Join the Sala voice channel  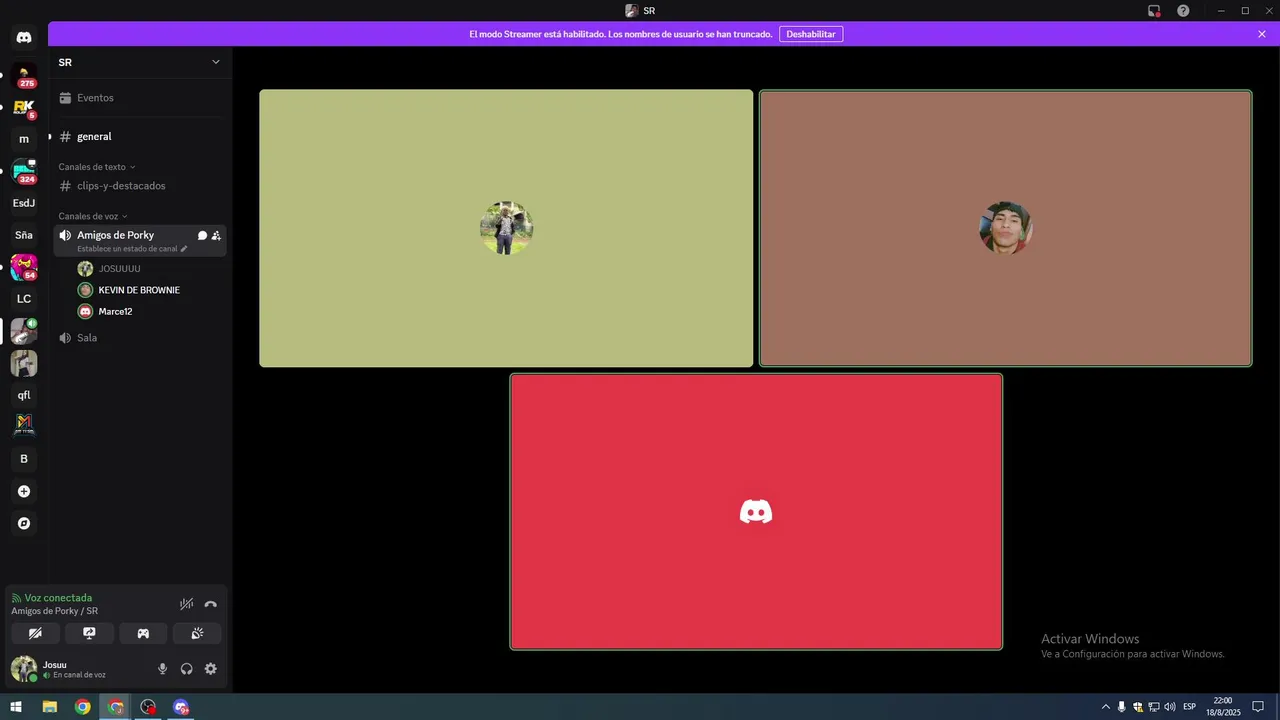(x=139, y=338)
